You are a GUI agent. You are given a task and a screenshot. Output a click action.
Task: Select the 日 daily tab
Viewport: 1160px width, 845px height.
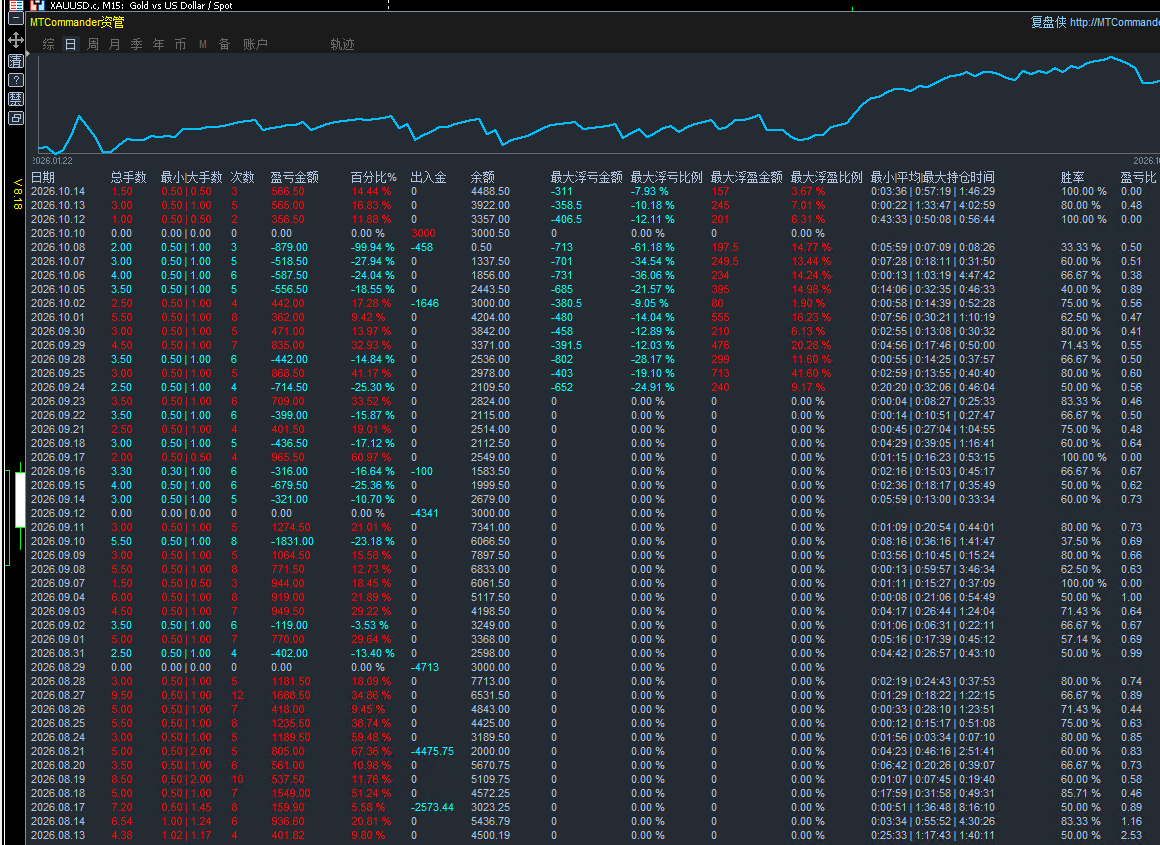pyautogui.click(x=70, y=44)
